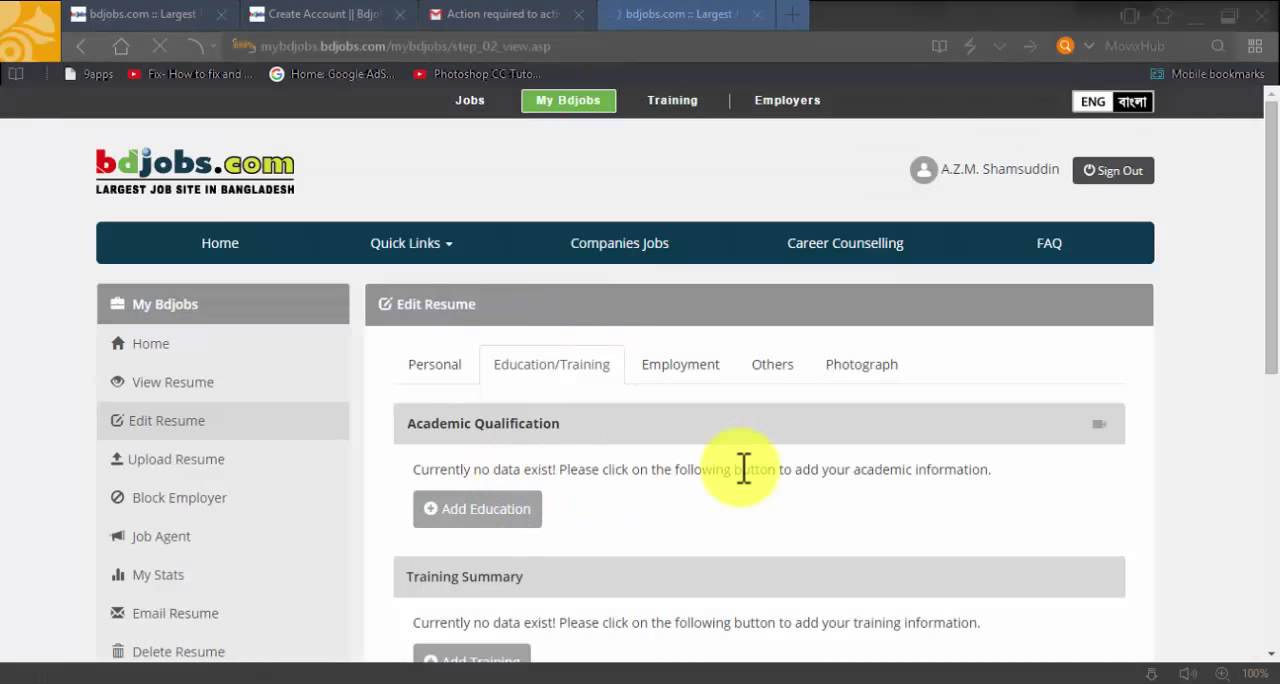This screenshot has height=684, width=1280.
Task: Select the Others resume tab
Action: (773, 365)
